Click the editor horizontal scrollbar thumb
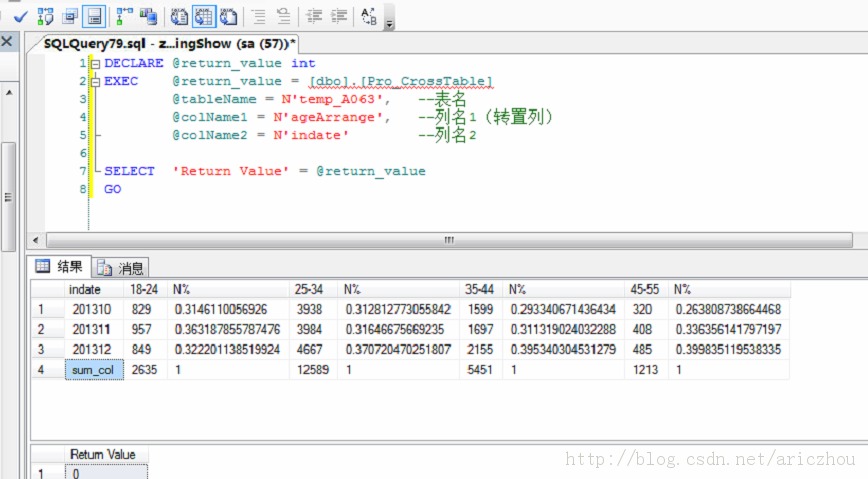Viewport: 868px width, 479px height. tap(449, 240)
